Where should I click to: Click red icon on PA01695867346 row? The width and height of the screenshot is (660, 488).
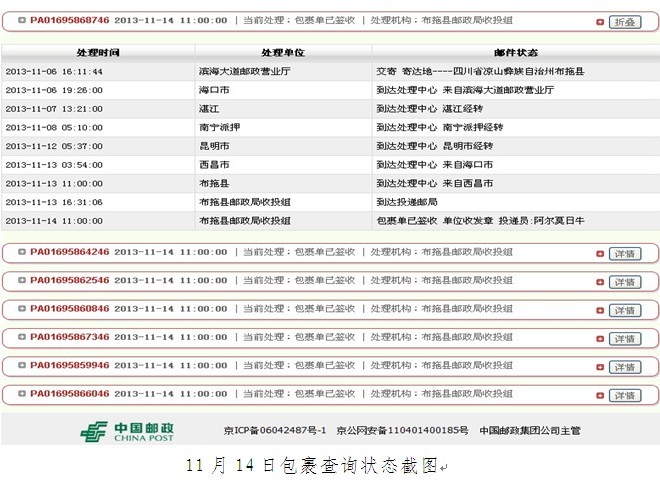click(x=599, y=339)
